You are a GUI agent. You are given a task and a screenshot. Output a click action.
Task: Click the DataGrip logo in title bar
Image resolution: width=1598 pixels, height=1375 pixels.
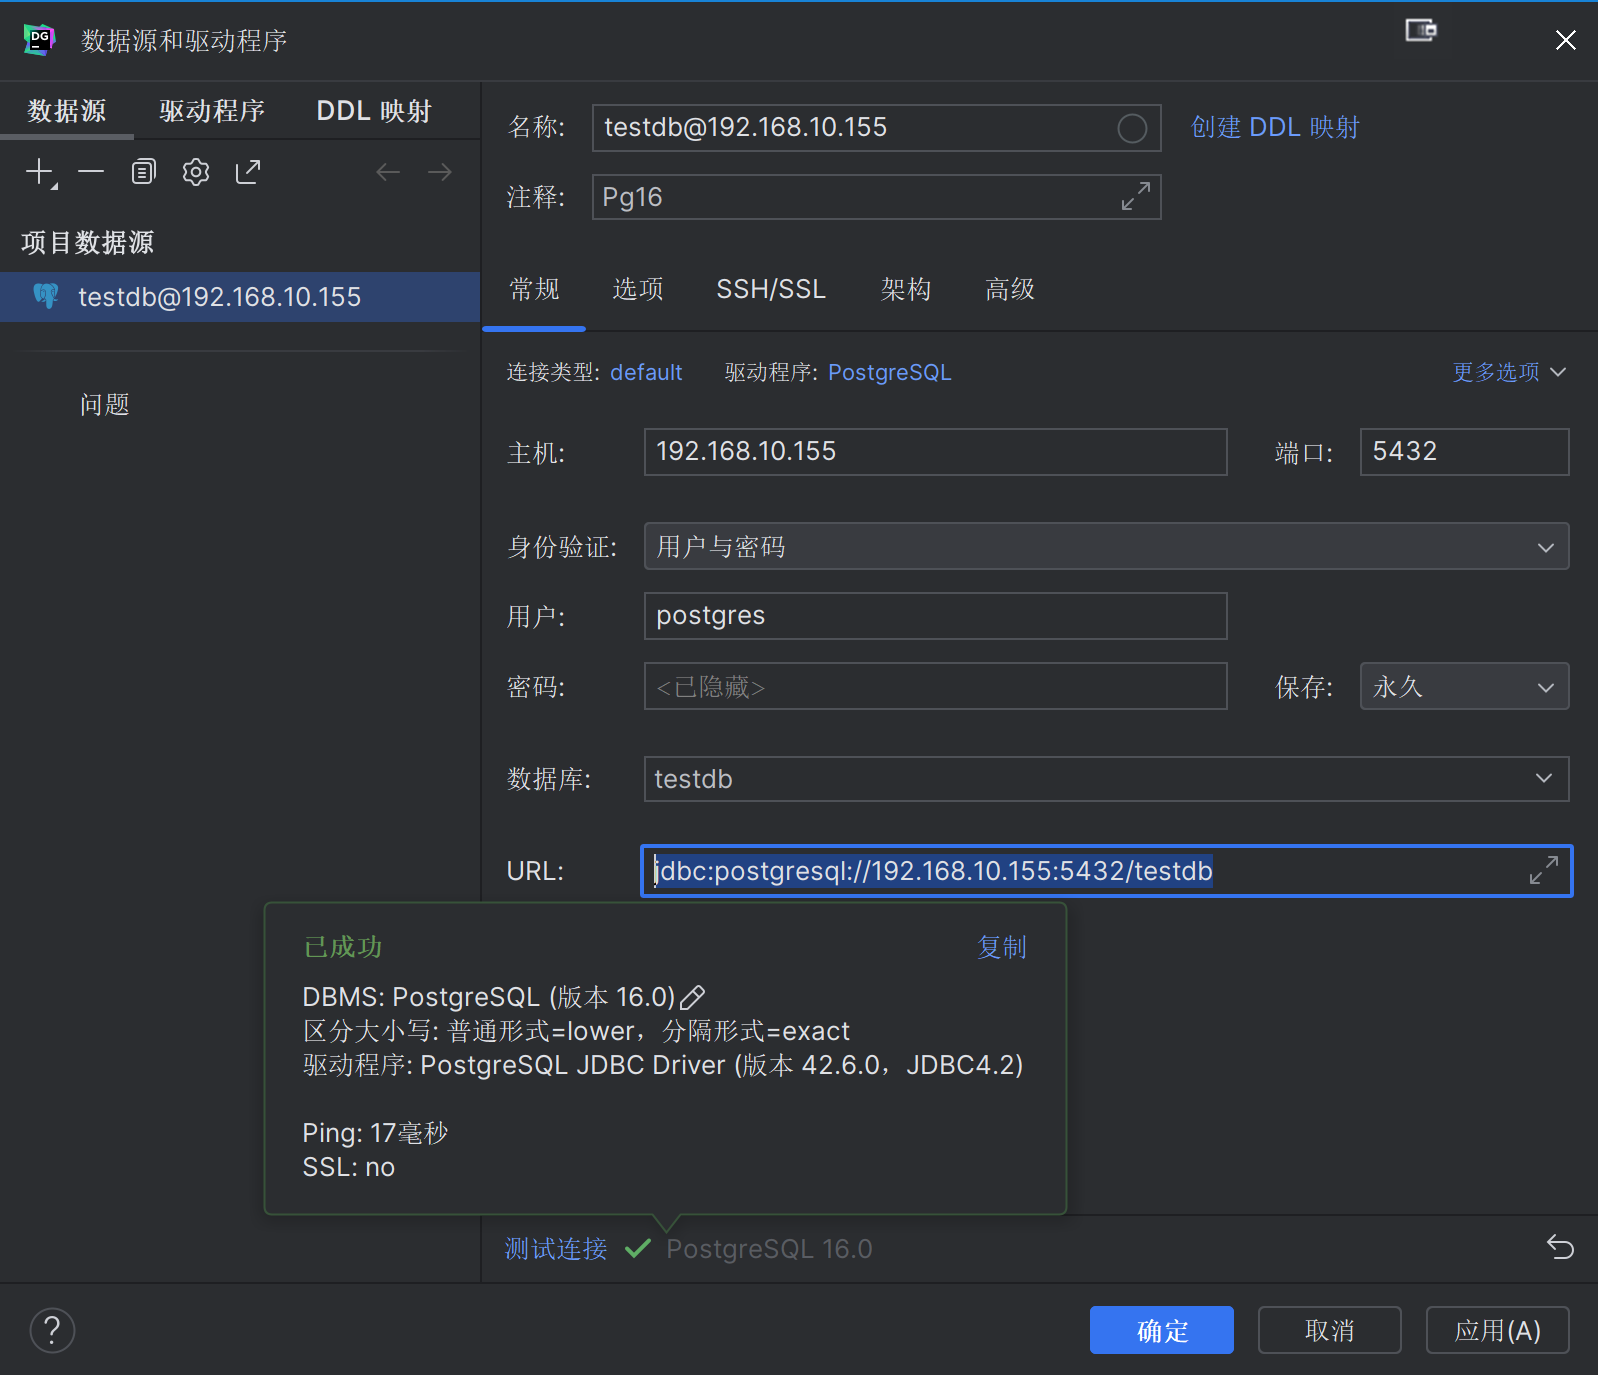point(39,40)
